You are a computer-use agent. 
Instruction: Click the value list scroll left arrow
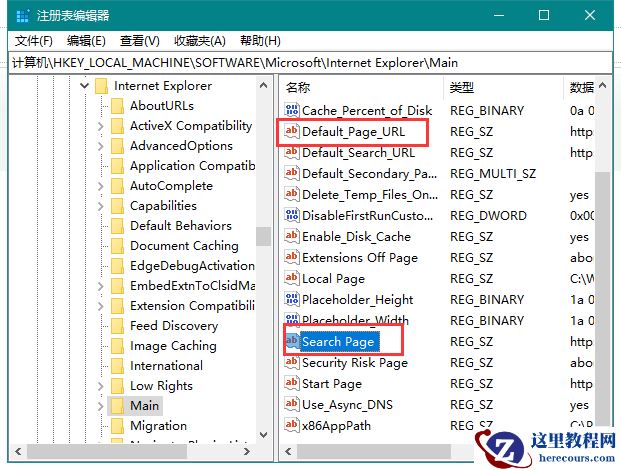point(288,451)
